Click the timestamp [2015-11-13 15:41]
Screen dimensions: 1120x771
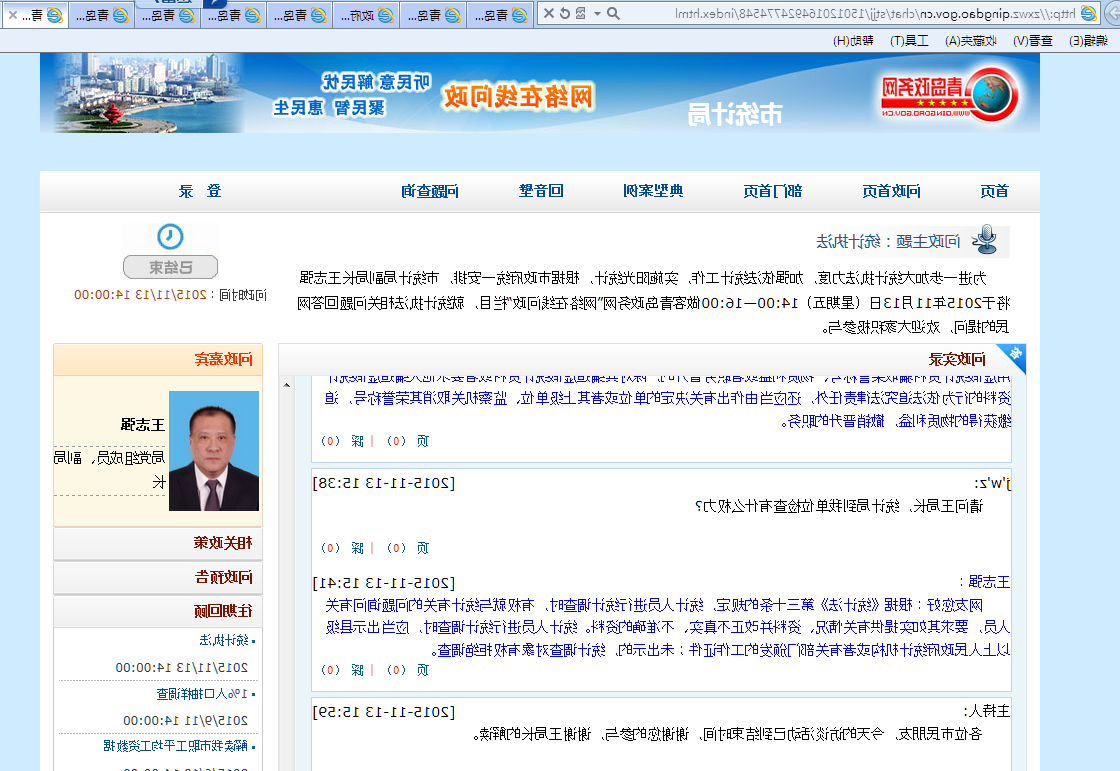(384, 583)
